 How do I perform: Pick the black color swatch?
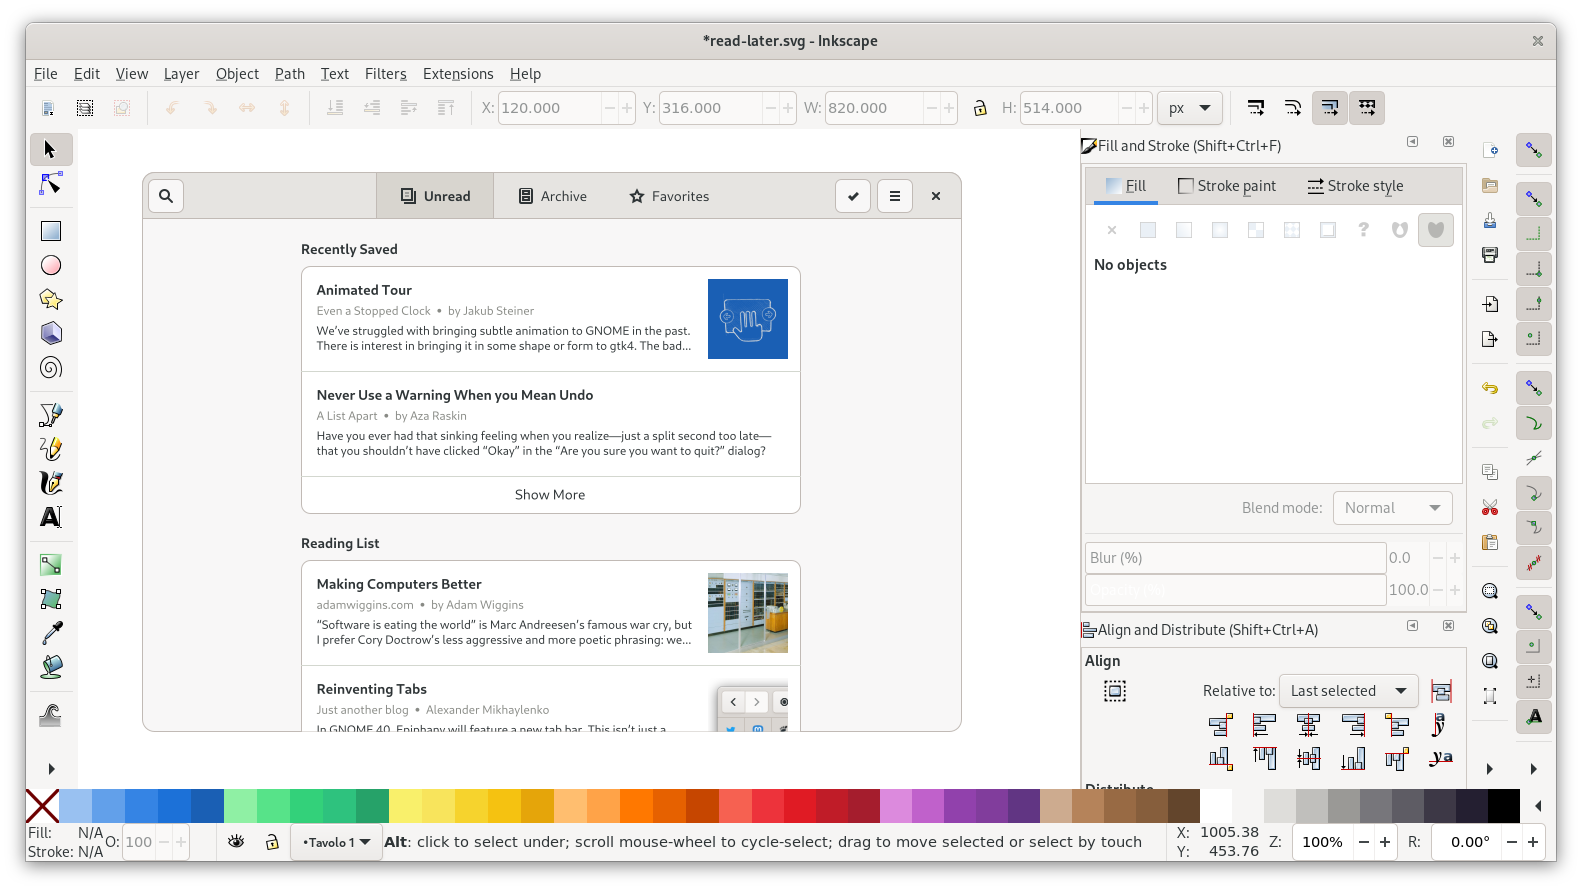(x=1504, y=806)
